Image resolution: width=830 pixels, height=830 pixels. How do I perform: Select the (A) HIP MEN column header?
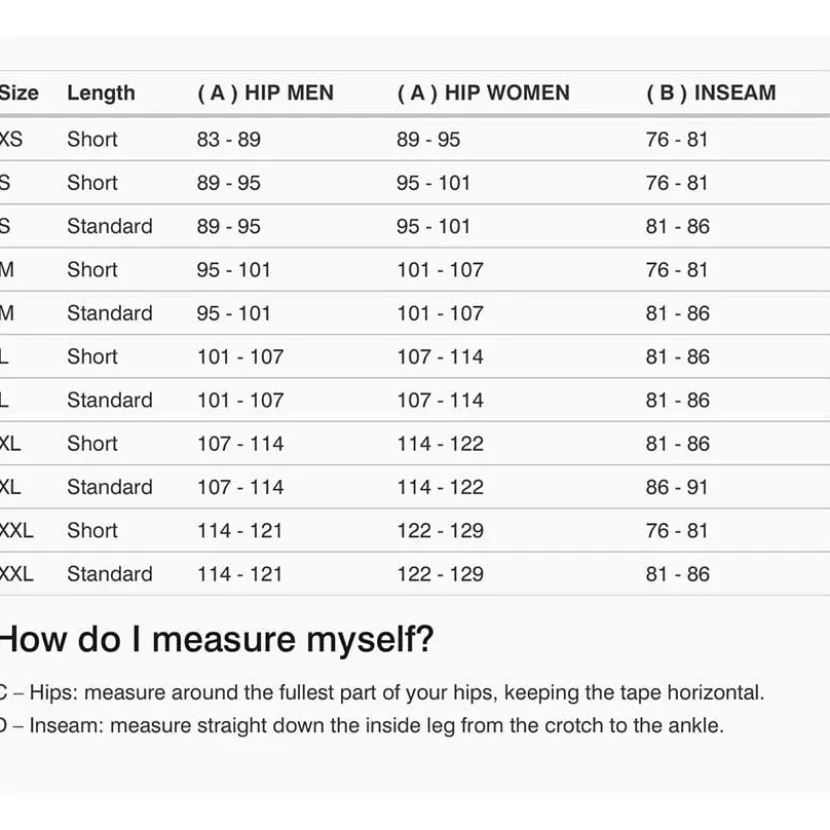pyautogui.click(x=265, y=93)
